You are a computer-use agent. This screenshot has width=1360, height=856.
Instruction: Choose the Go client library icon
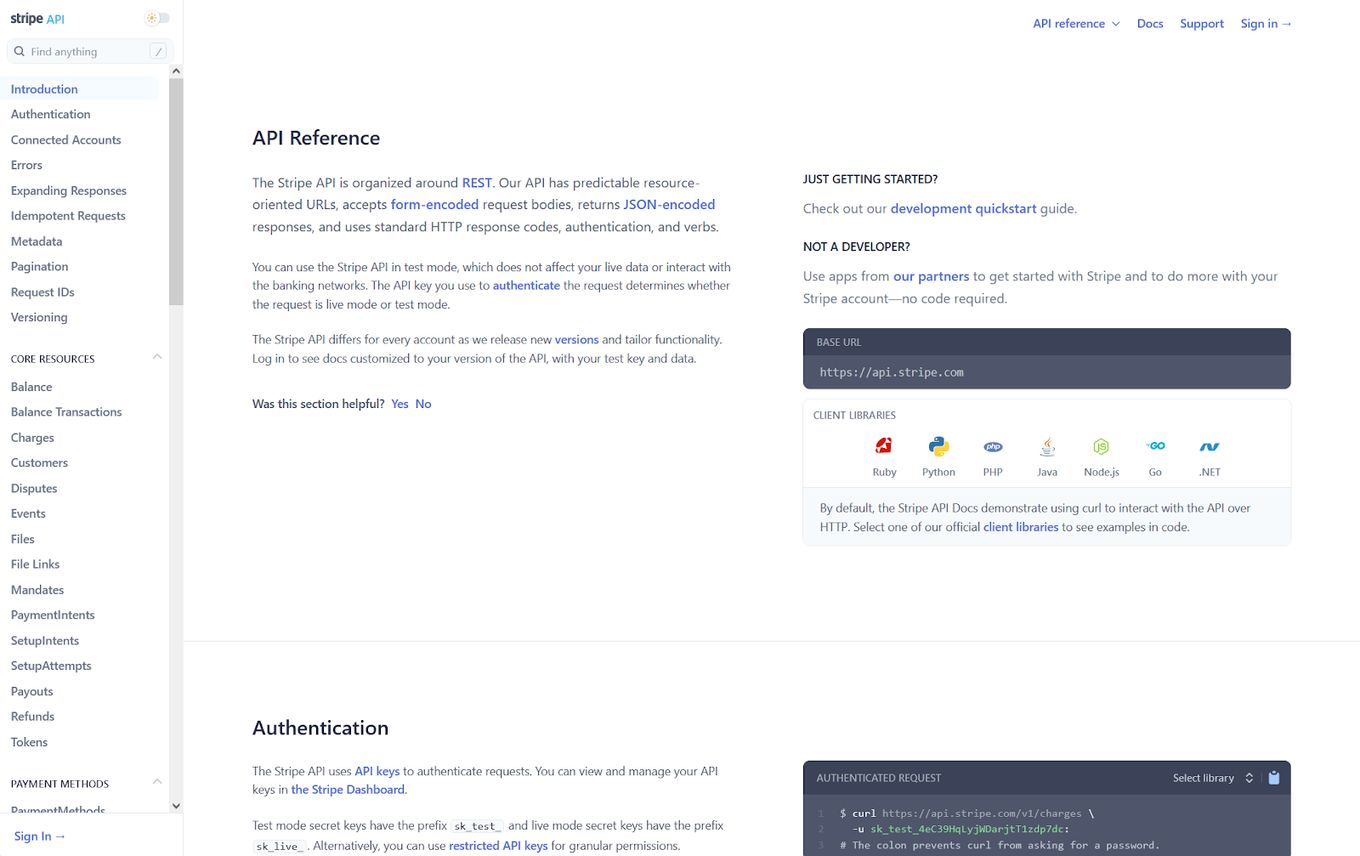pyautogui.click(x=1155, y=446)
